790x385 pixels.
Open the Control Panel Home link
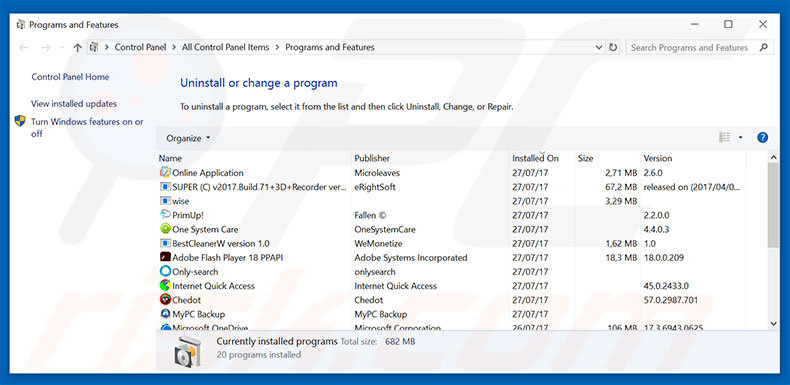pyautogui.click(x=70, y=77)
